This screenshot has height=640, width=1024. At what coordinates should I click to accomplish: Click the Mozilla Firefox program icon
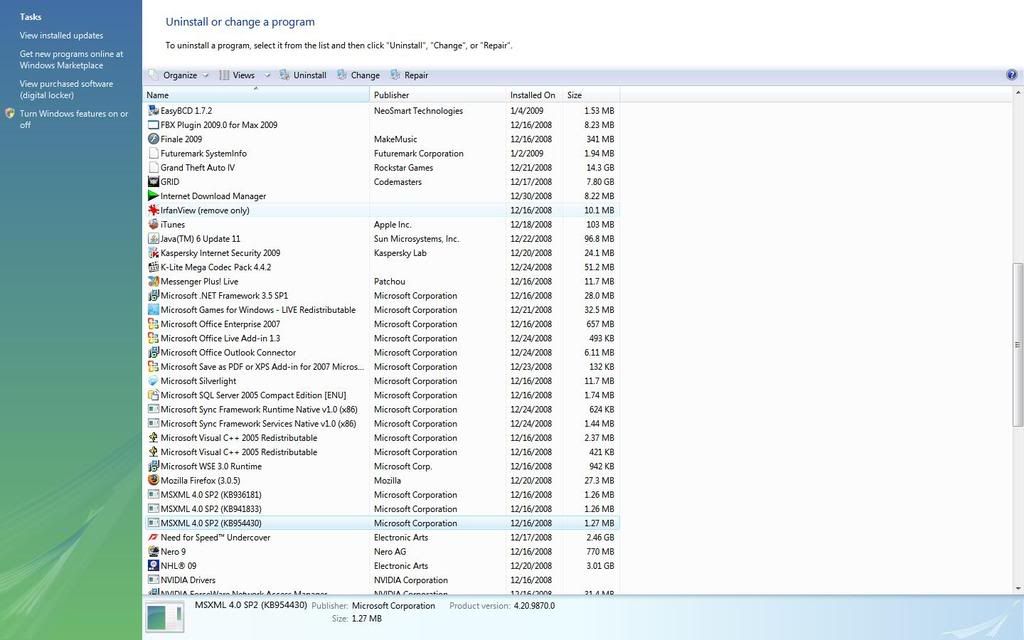[153, 480]
